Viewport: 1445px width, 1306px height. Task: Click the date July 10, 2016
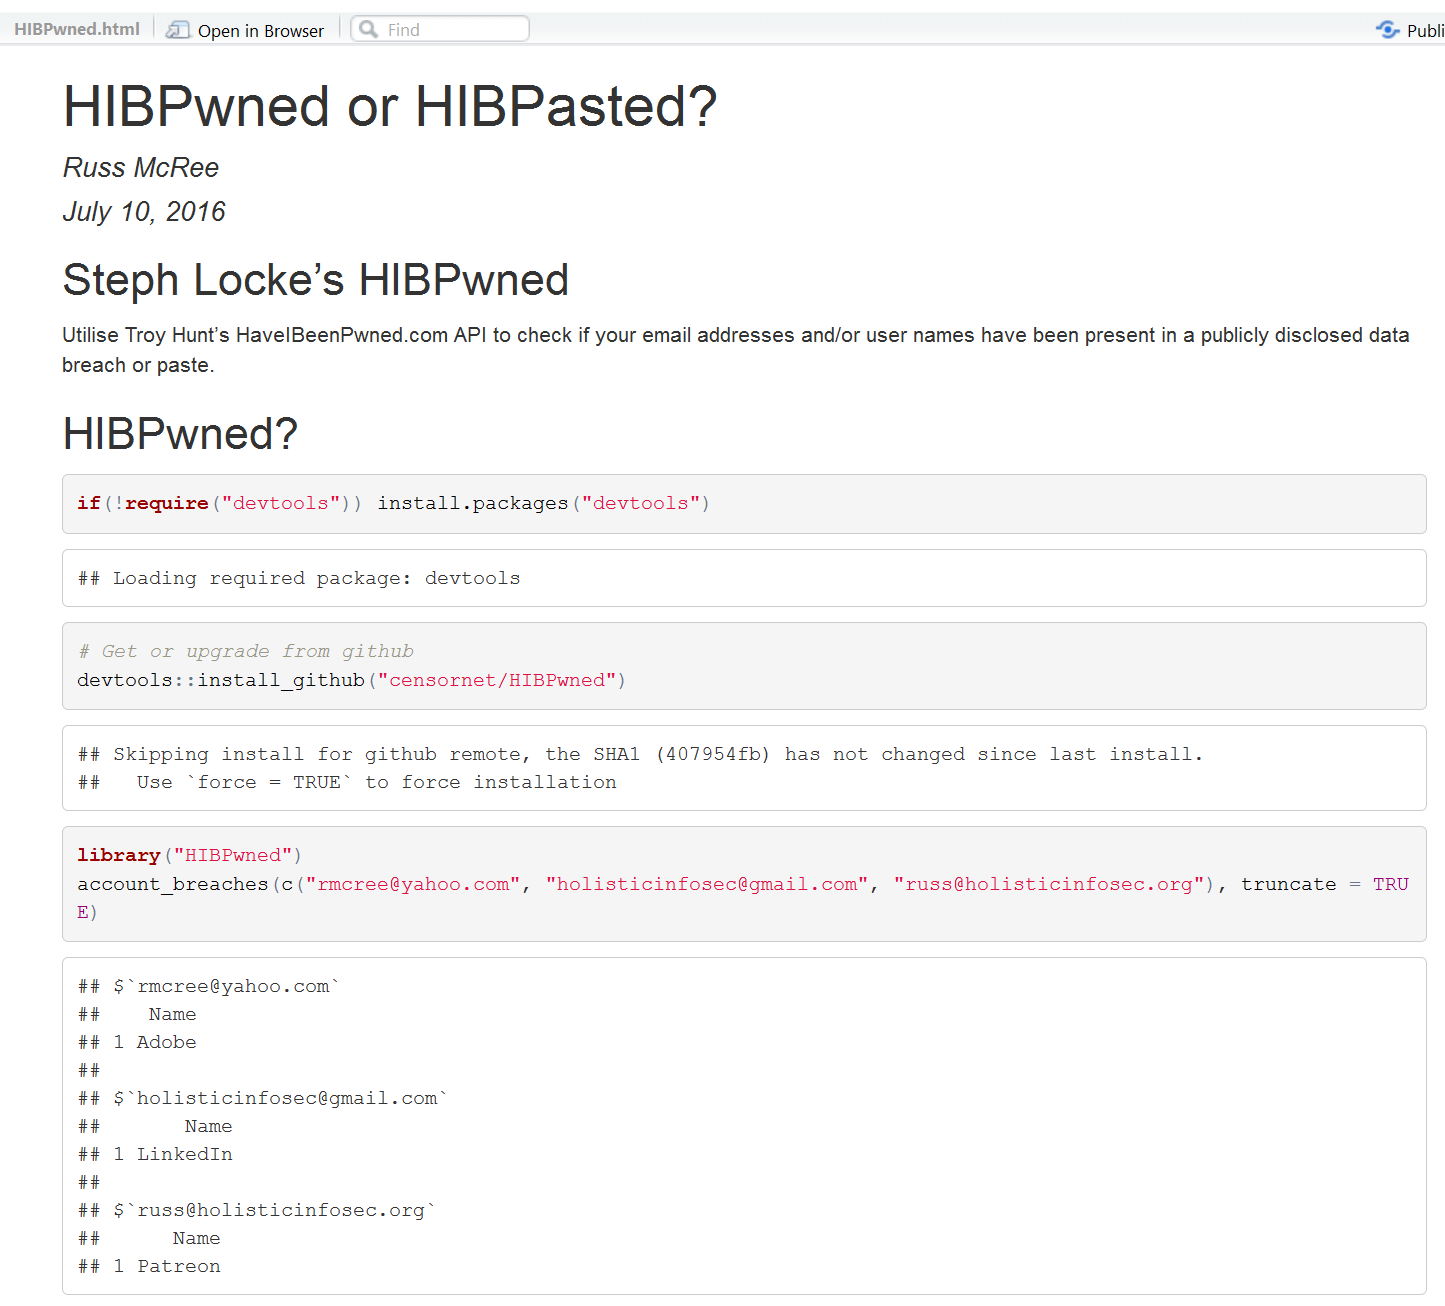[144, 212]
